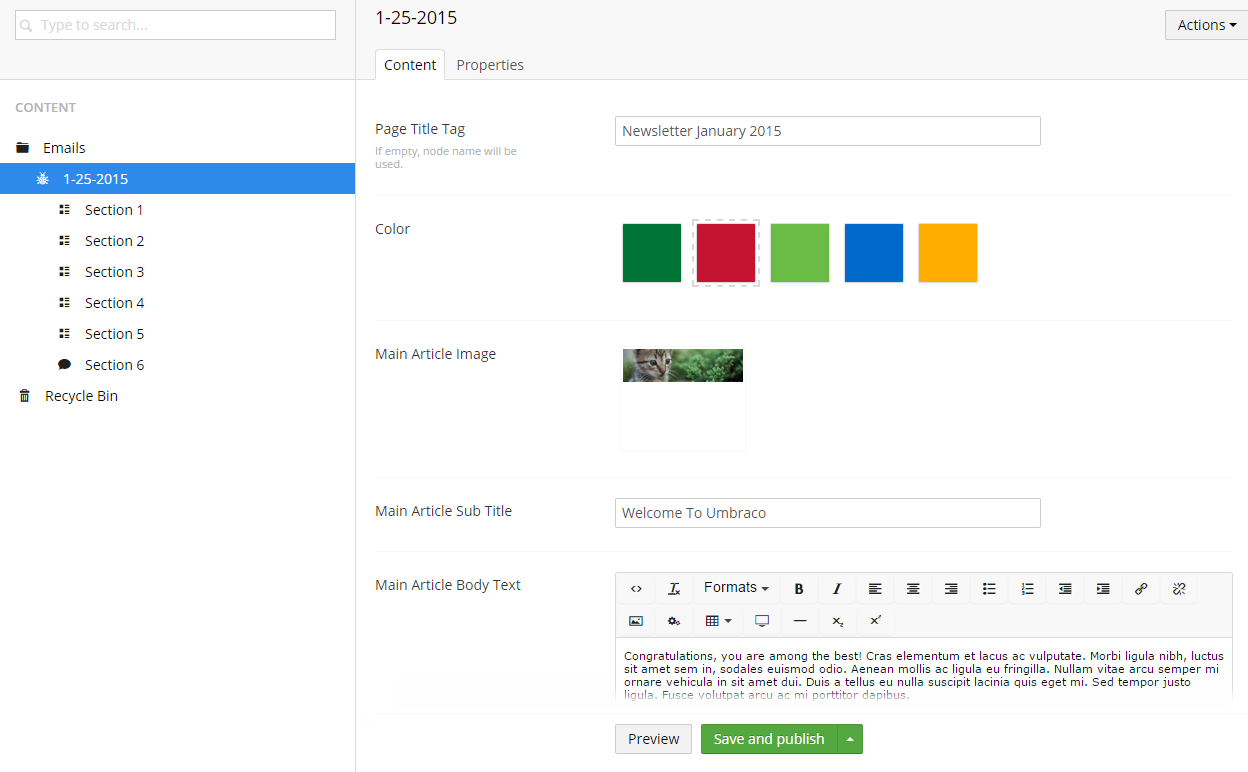Click the Preview button
This screenshot has width=1248, height=772.
653,739
